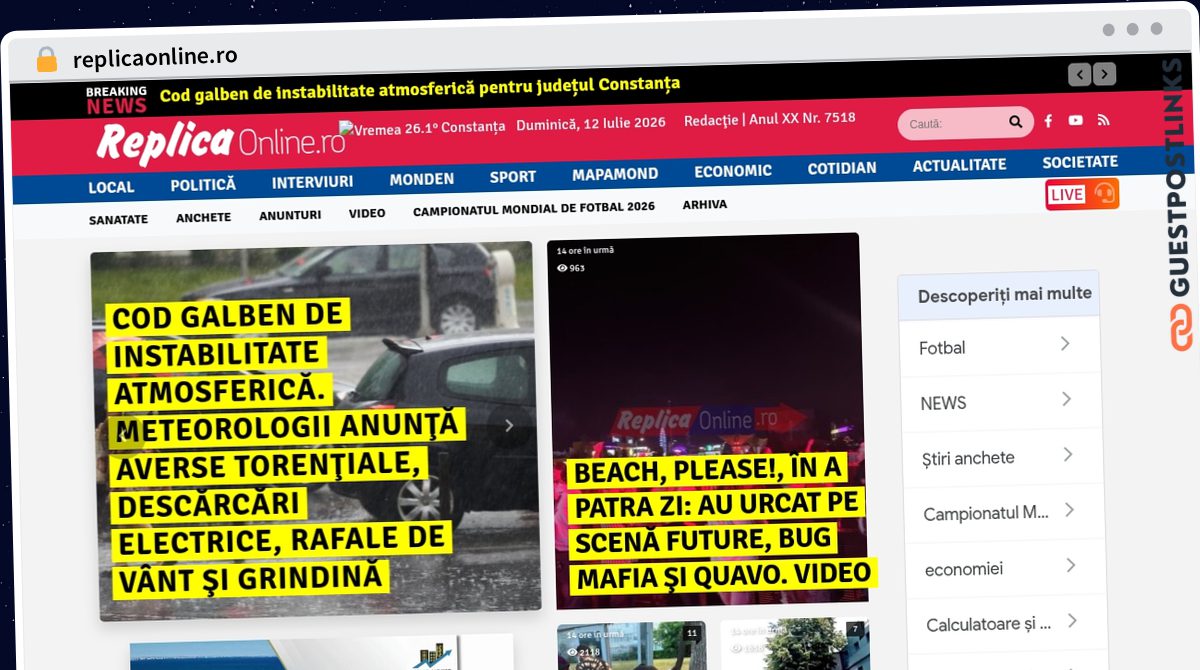Image resolution: width=1200 pixels, height=670 pixels.
Task: Open the ECONOMIC section
Action: tap(733, 171)
